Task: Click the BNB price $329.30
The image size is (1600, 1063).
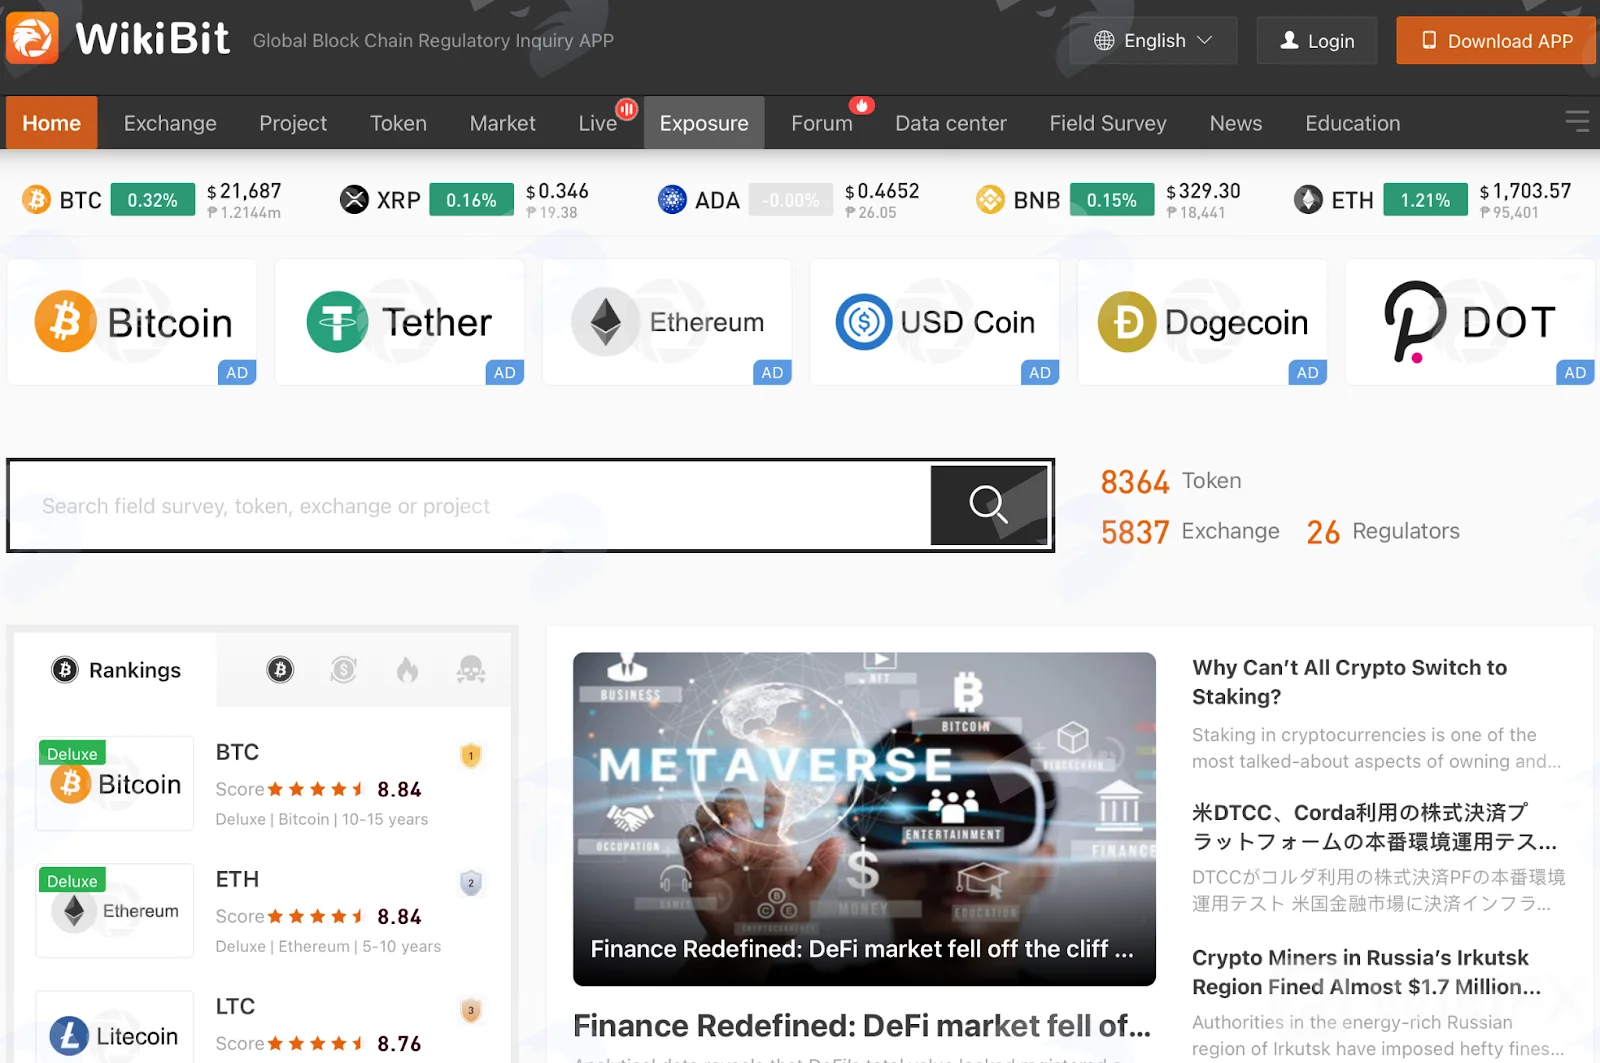Action: click(x=1203, y=191)
